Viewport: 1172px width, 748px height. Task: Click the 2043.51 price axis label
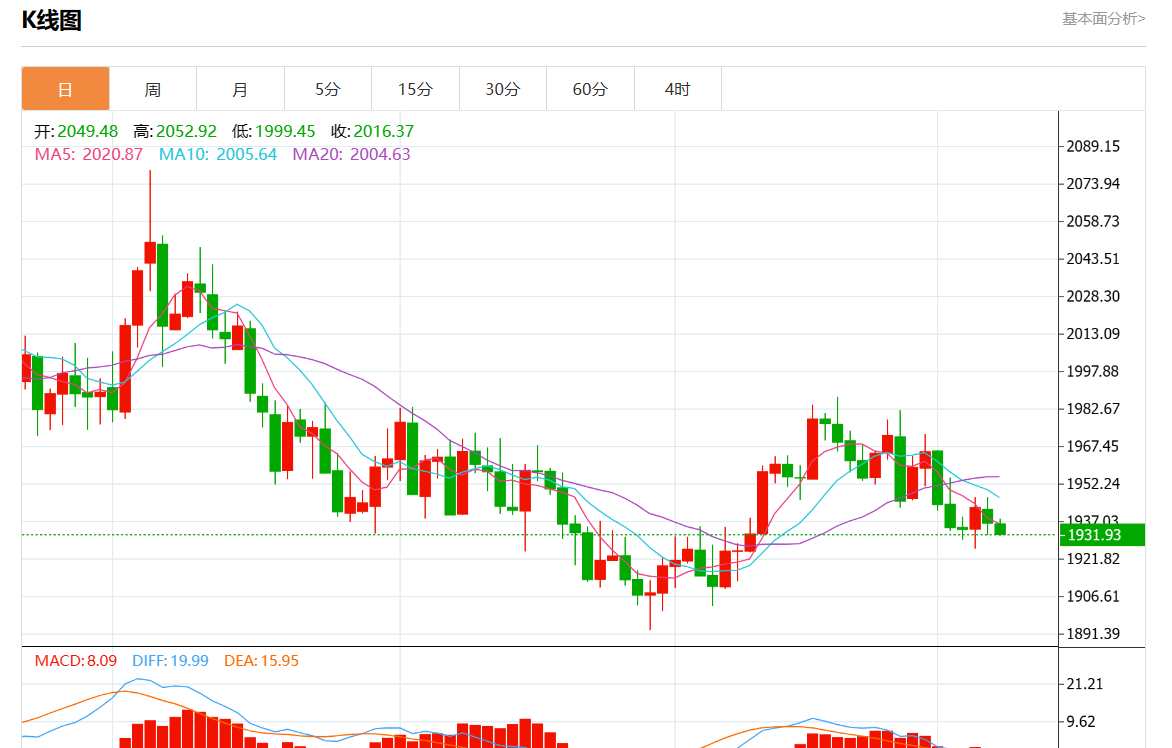pyautogui.click(x=1093, y=259)
